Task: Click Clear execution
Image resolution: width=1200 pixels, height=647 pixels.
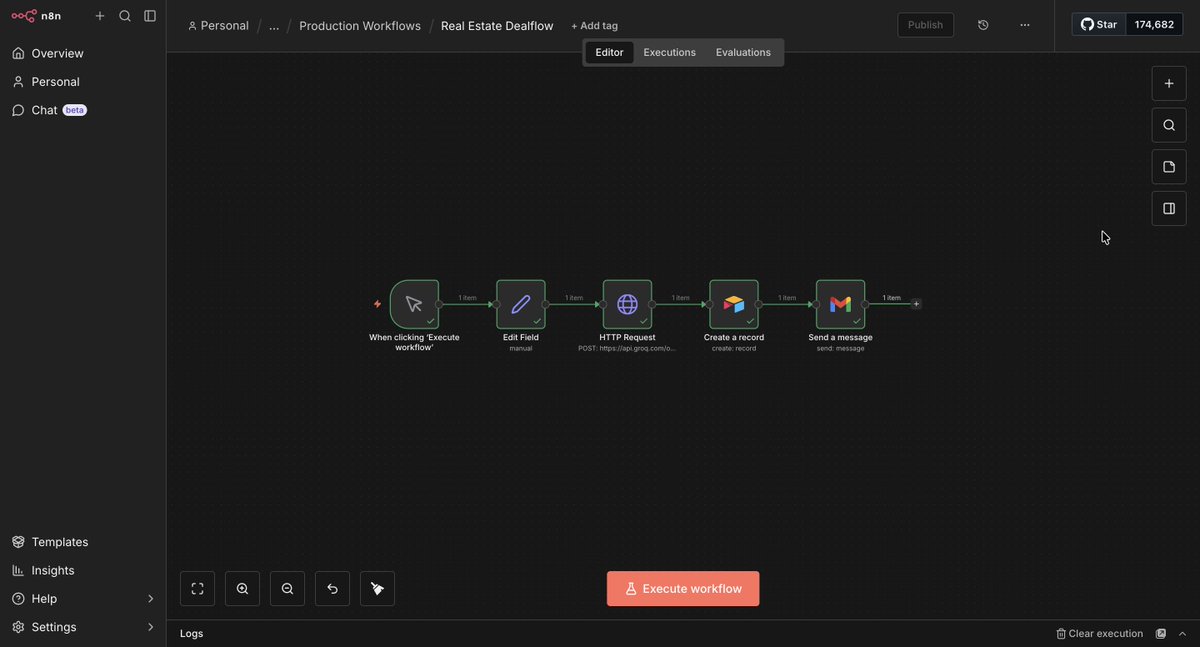Action: tap(1099, 634)
